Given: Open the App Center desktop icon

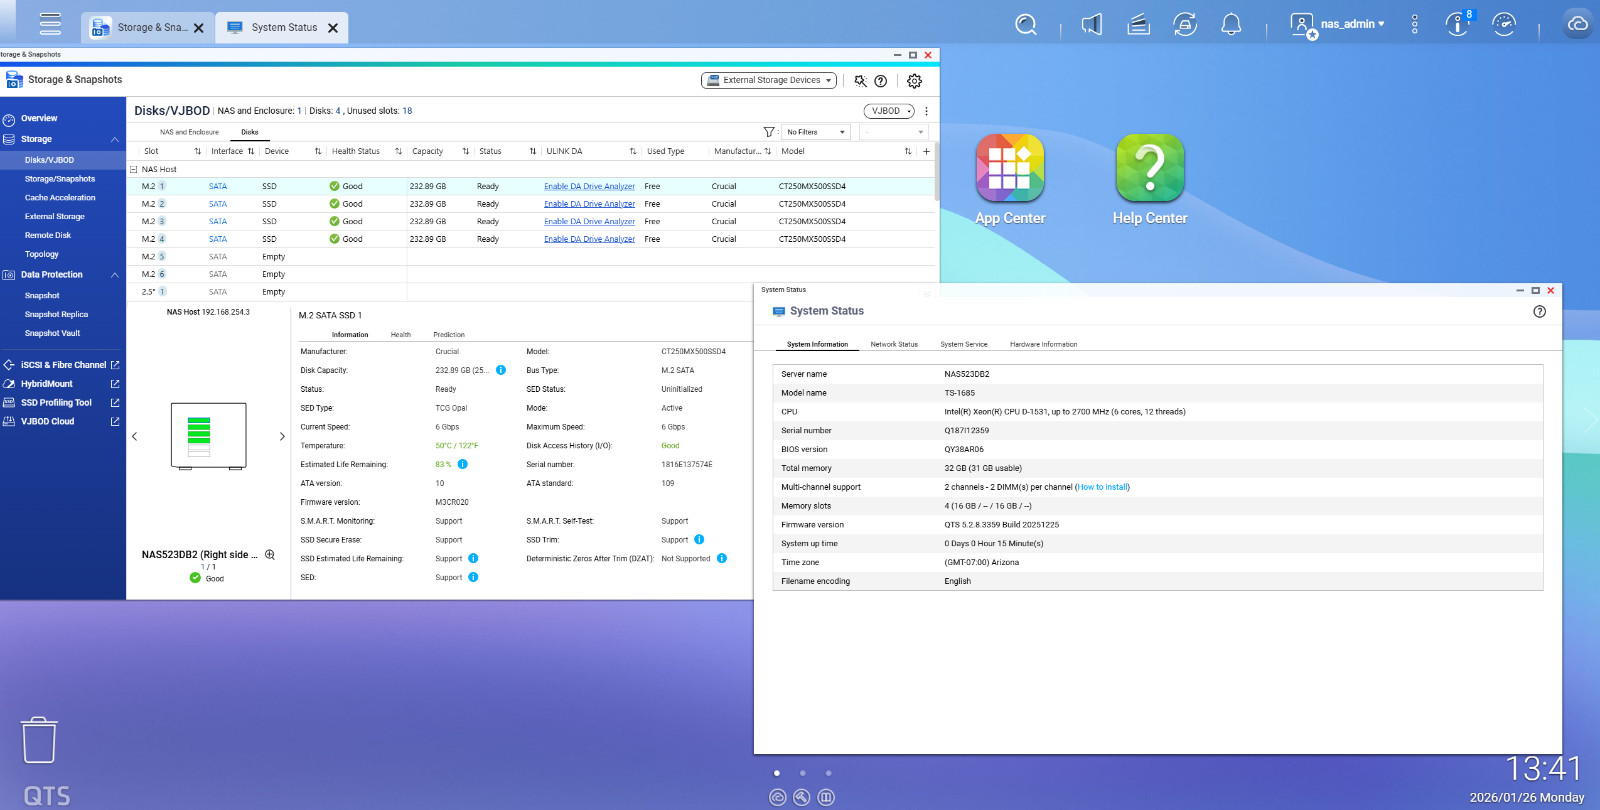Looking at the screenshot, I should pyautogui.click(x=1010, y=168).
